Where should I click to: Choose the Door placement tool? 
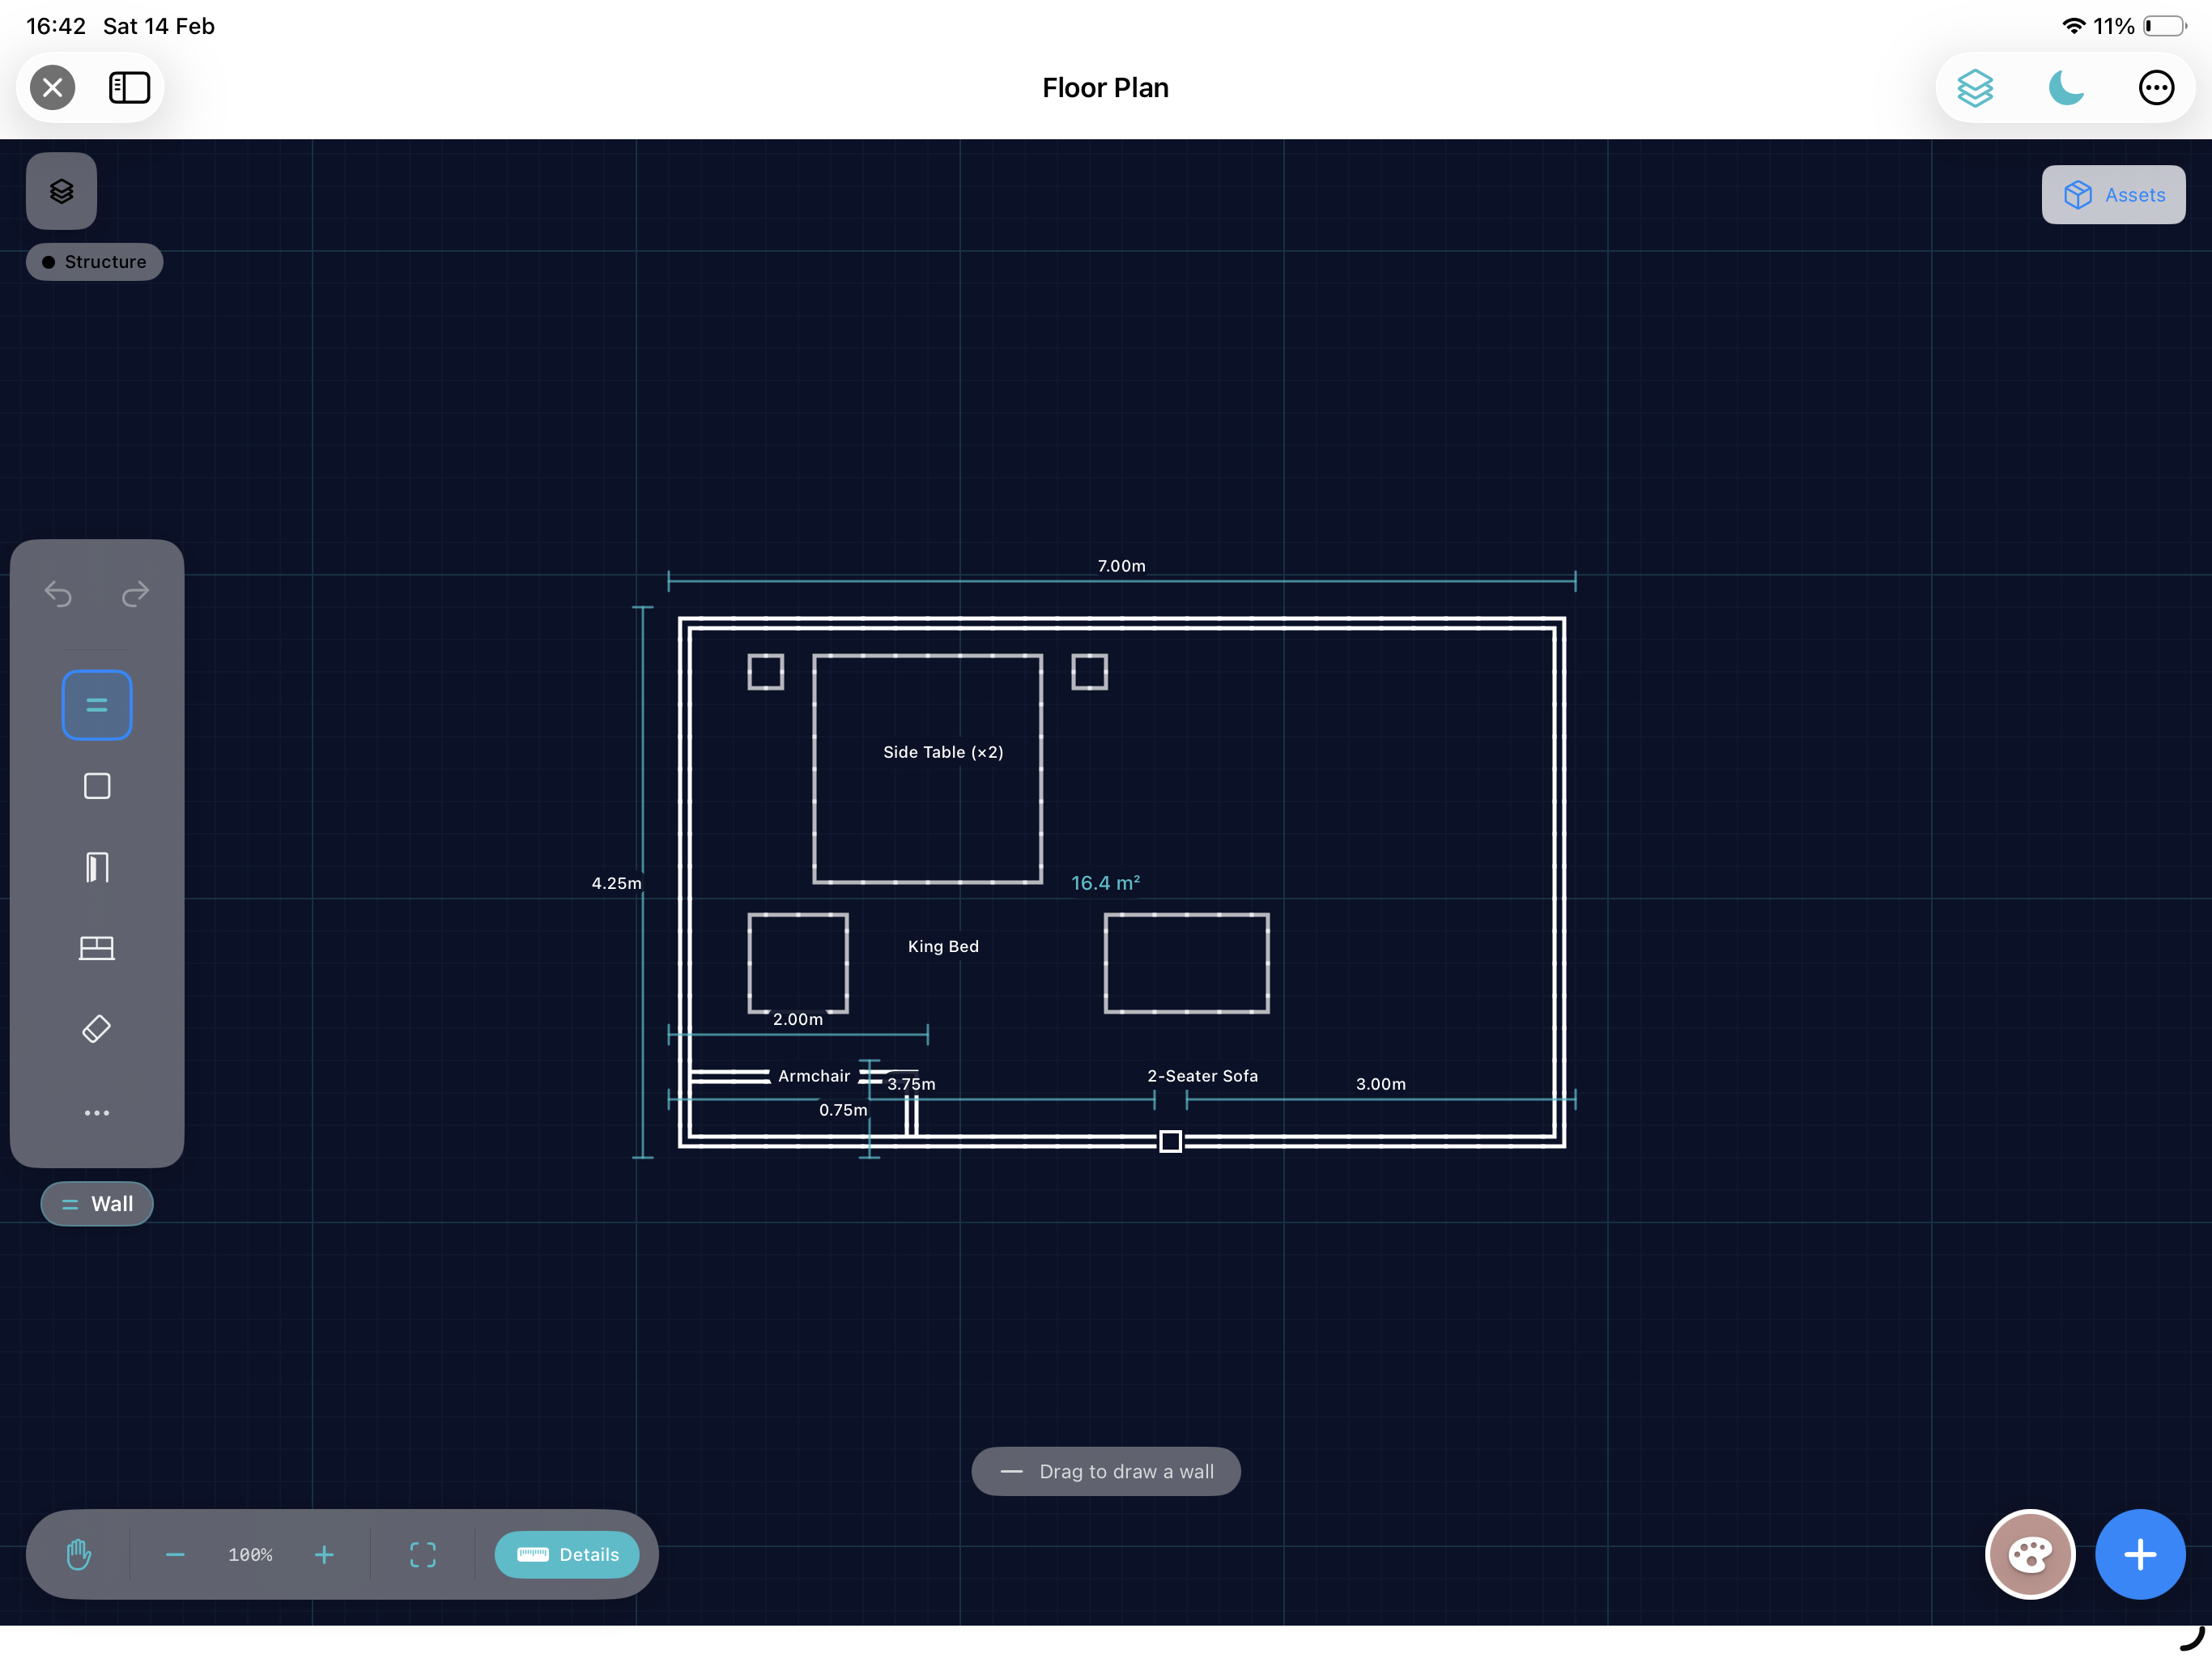pyautogui.click(x=96, y=866)
